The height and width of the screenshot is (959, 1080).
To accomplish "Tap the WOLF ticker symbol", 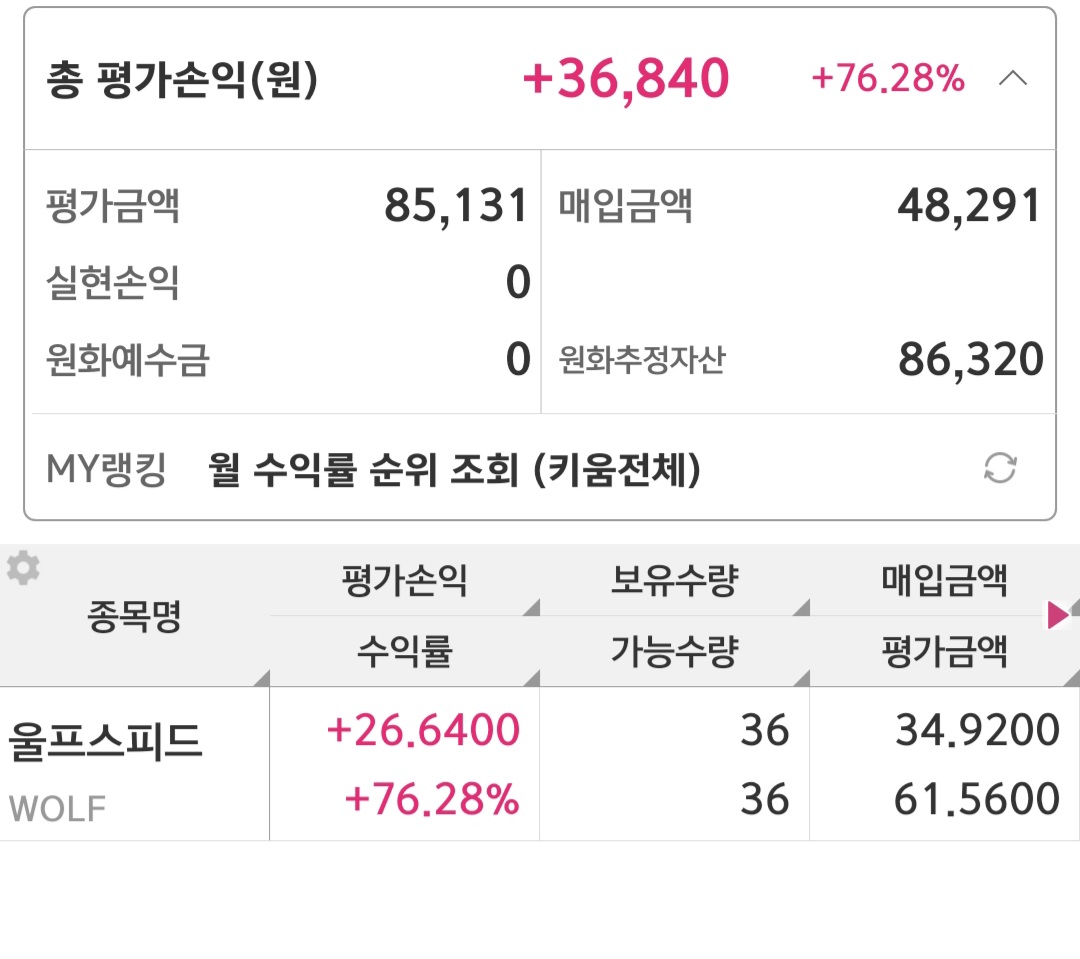I will click(58, 808).
